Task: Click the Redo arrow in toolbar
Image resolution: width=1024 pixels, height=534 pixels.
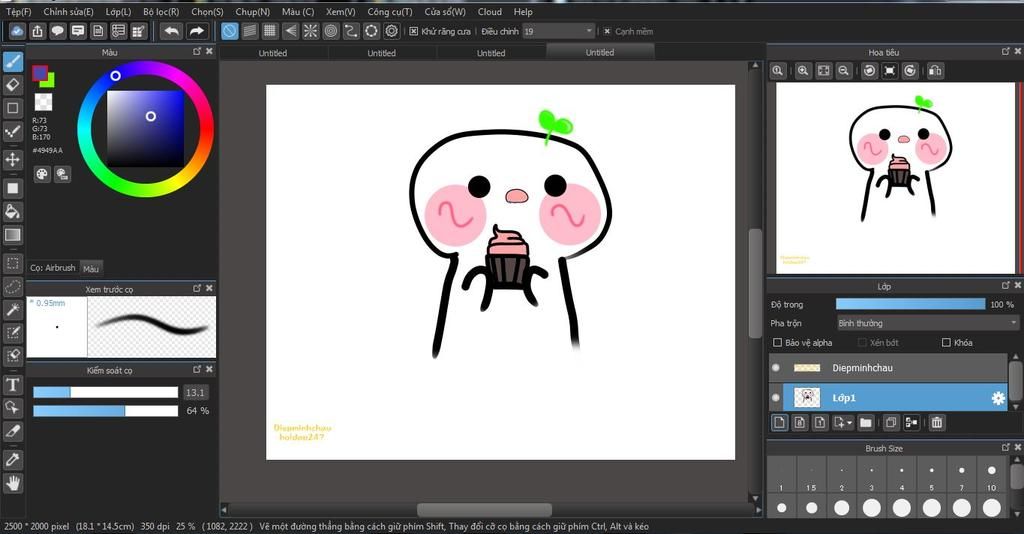Action: [196, 31]
